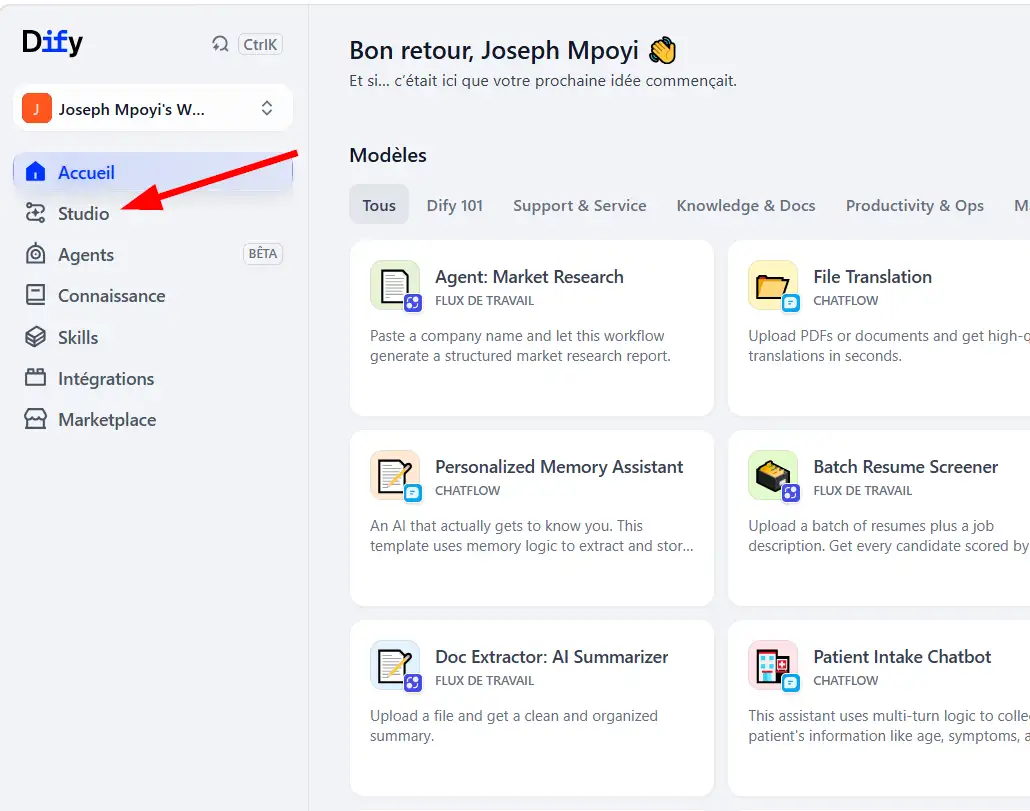Open Studio in the sidebar

[x=152, y=213]
